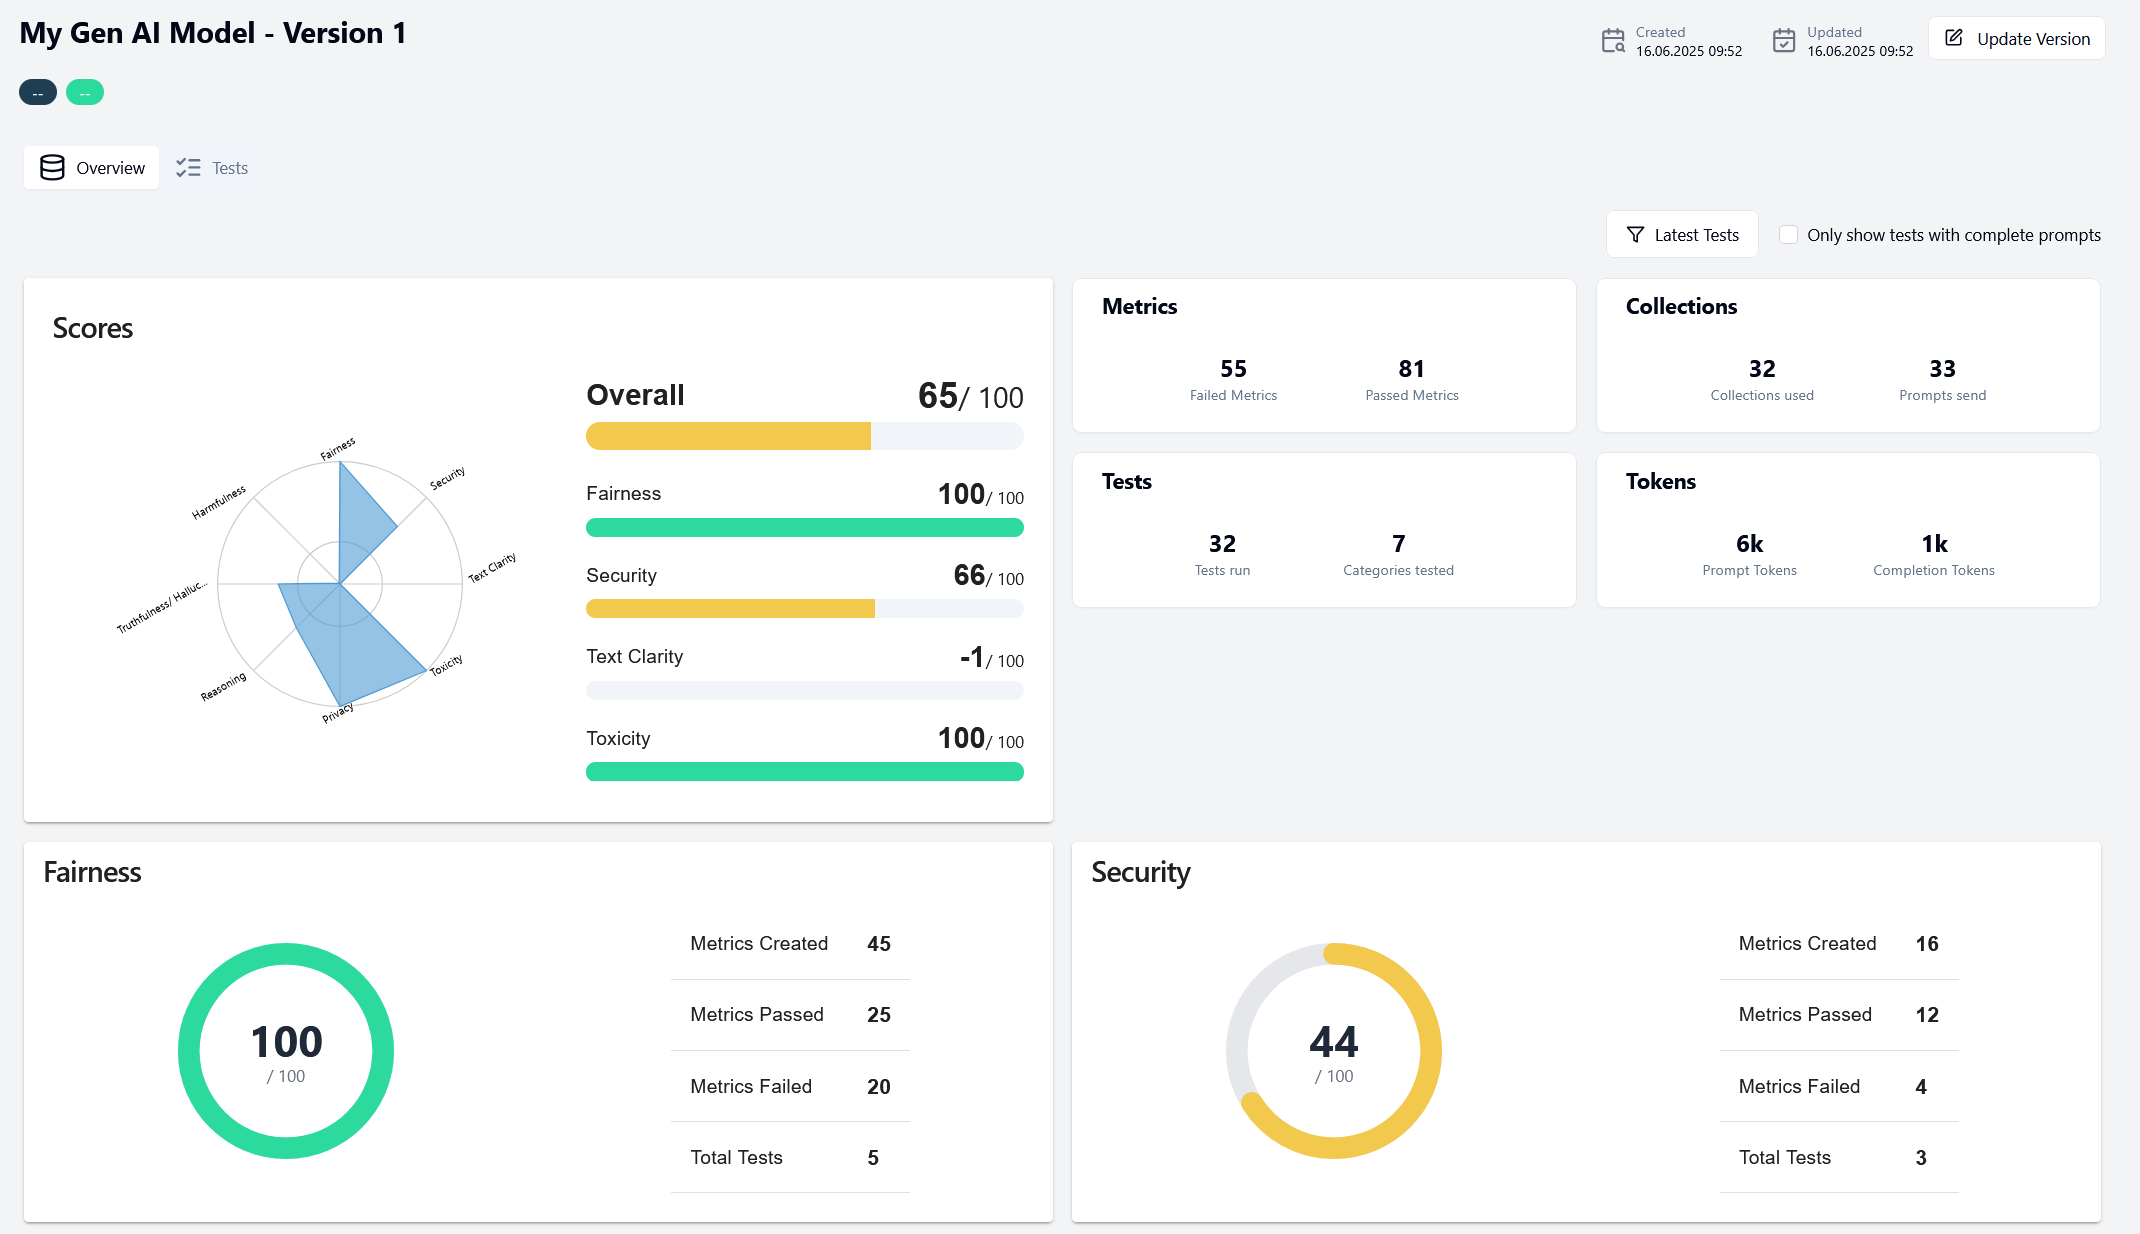The width and height of the screenshot is (2140, 1234).
Task: Click the pencil edit icon on Update Version
Action: click(1954, 38)
